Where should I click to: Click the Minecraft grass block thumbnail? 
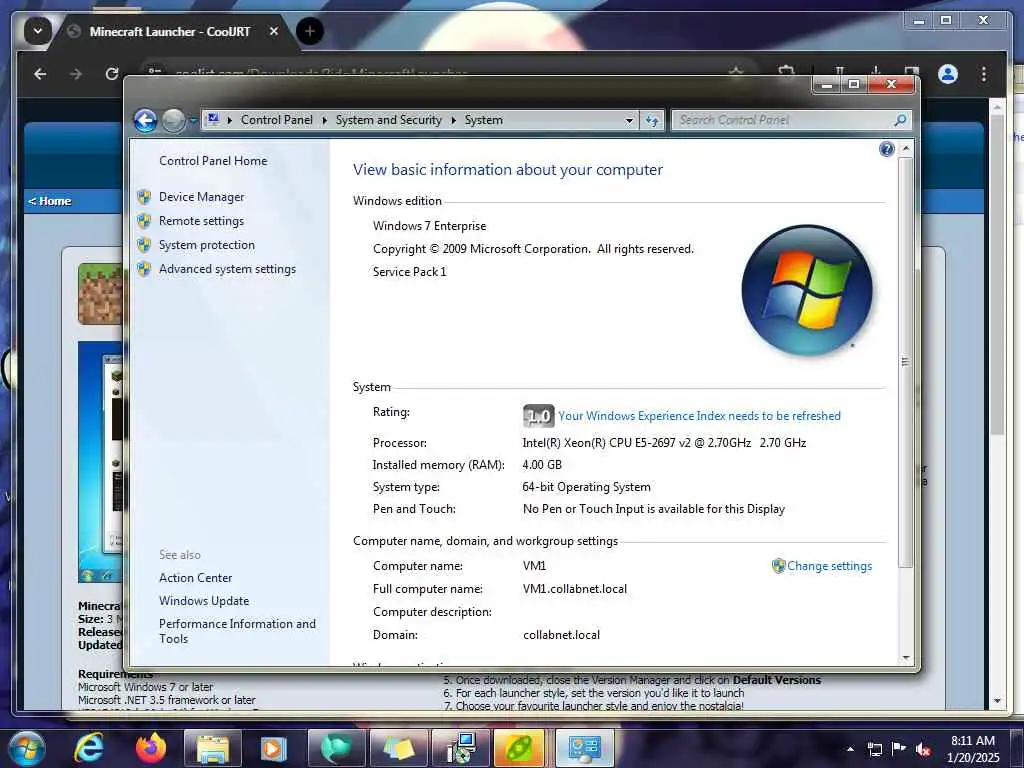(100, 294)
